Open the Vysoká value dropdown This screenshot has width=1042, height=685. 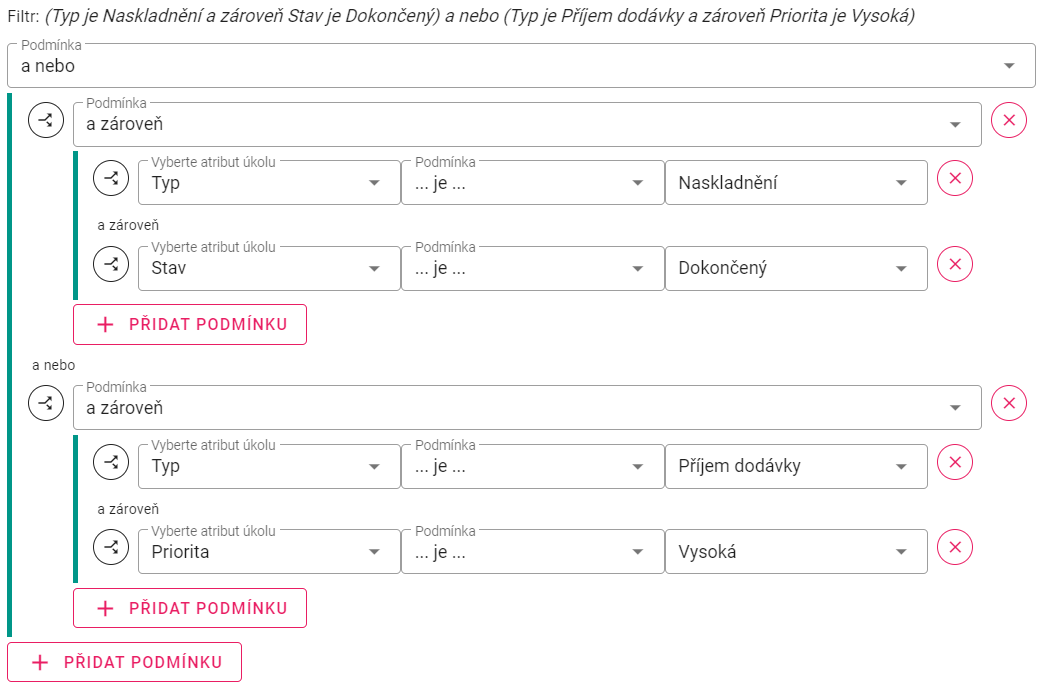coord(795,551)
